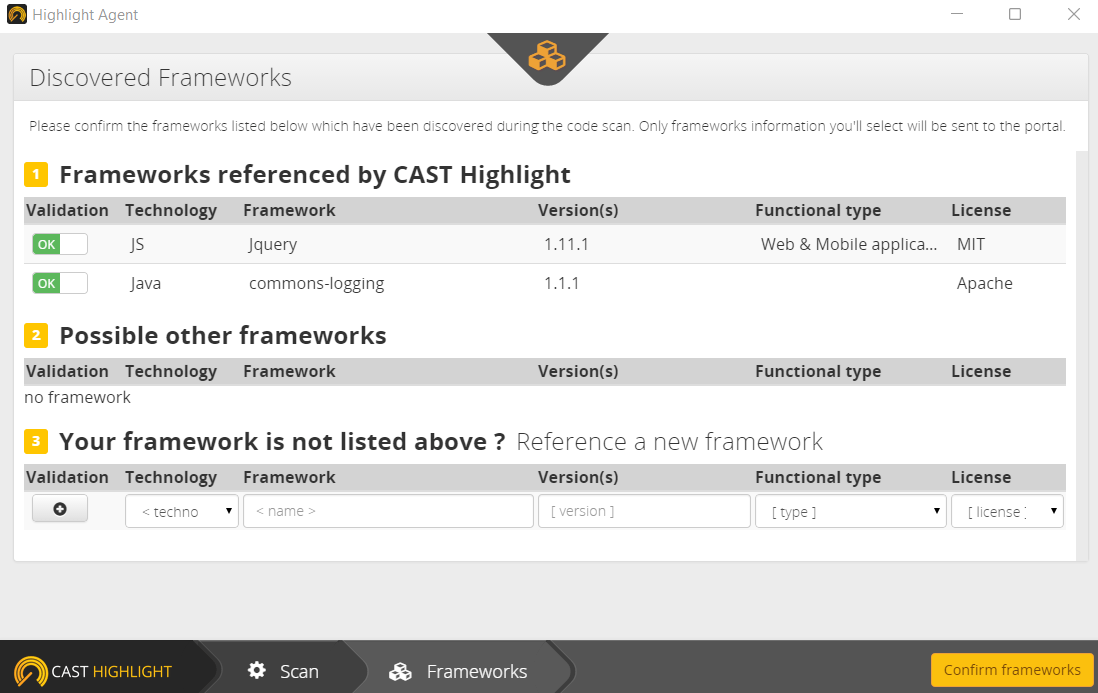Close the Highlight Agent window
1098x693 pixels.
[1073, 14]
